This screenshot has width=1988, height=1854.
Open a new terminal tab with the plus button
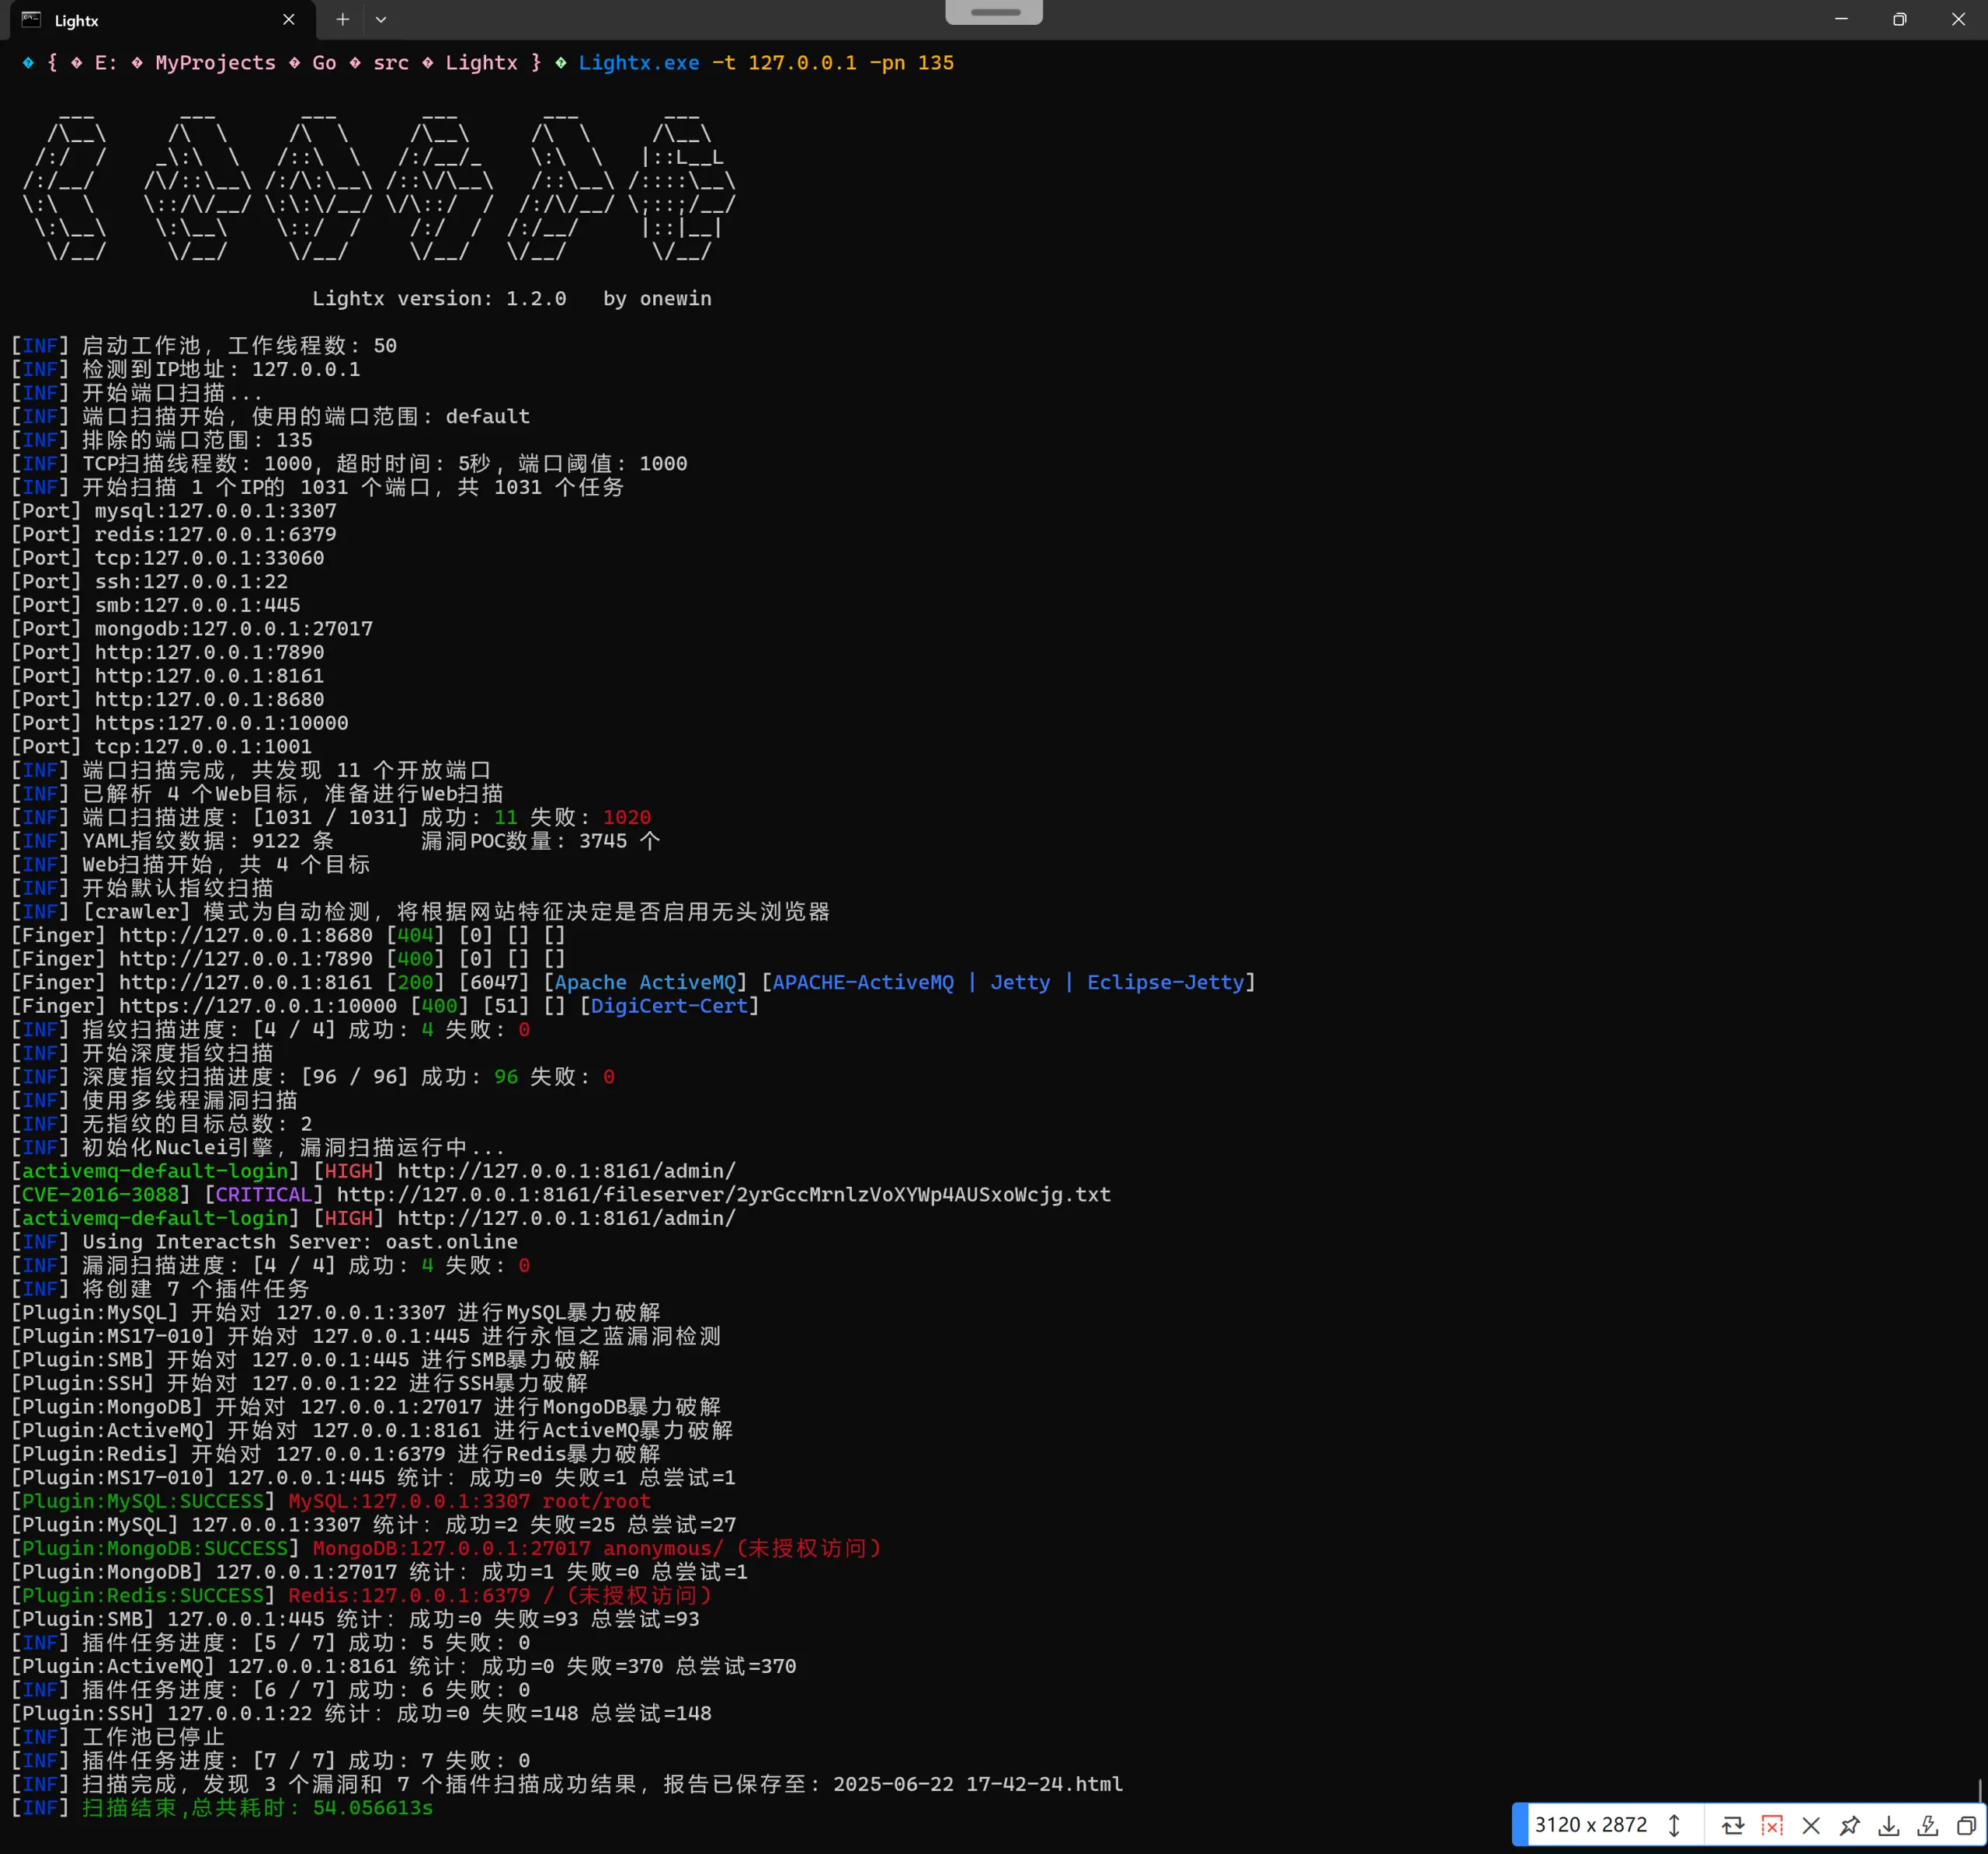(x=342, y=19)
